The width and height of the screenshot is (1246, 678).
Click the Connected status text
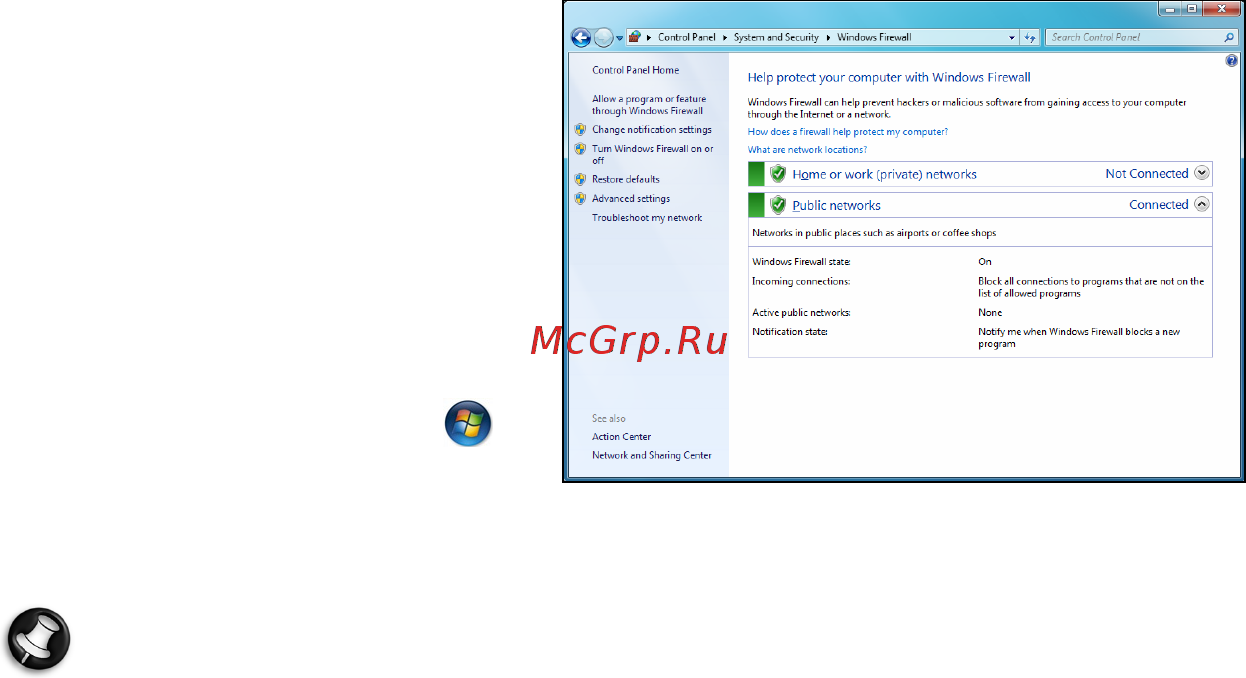tap(1159, 204)
